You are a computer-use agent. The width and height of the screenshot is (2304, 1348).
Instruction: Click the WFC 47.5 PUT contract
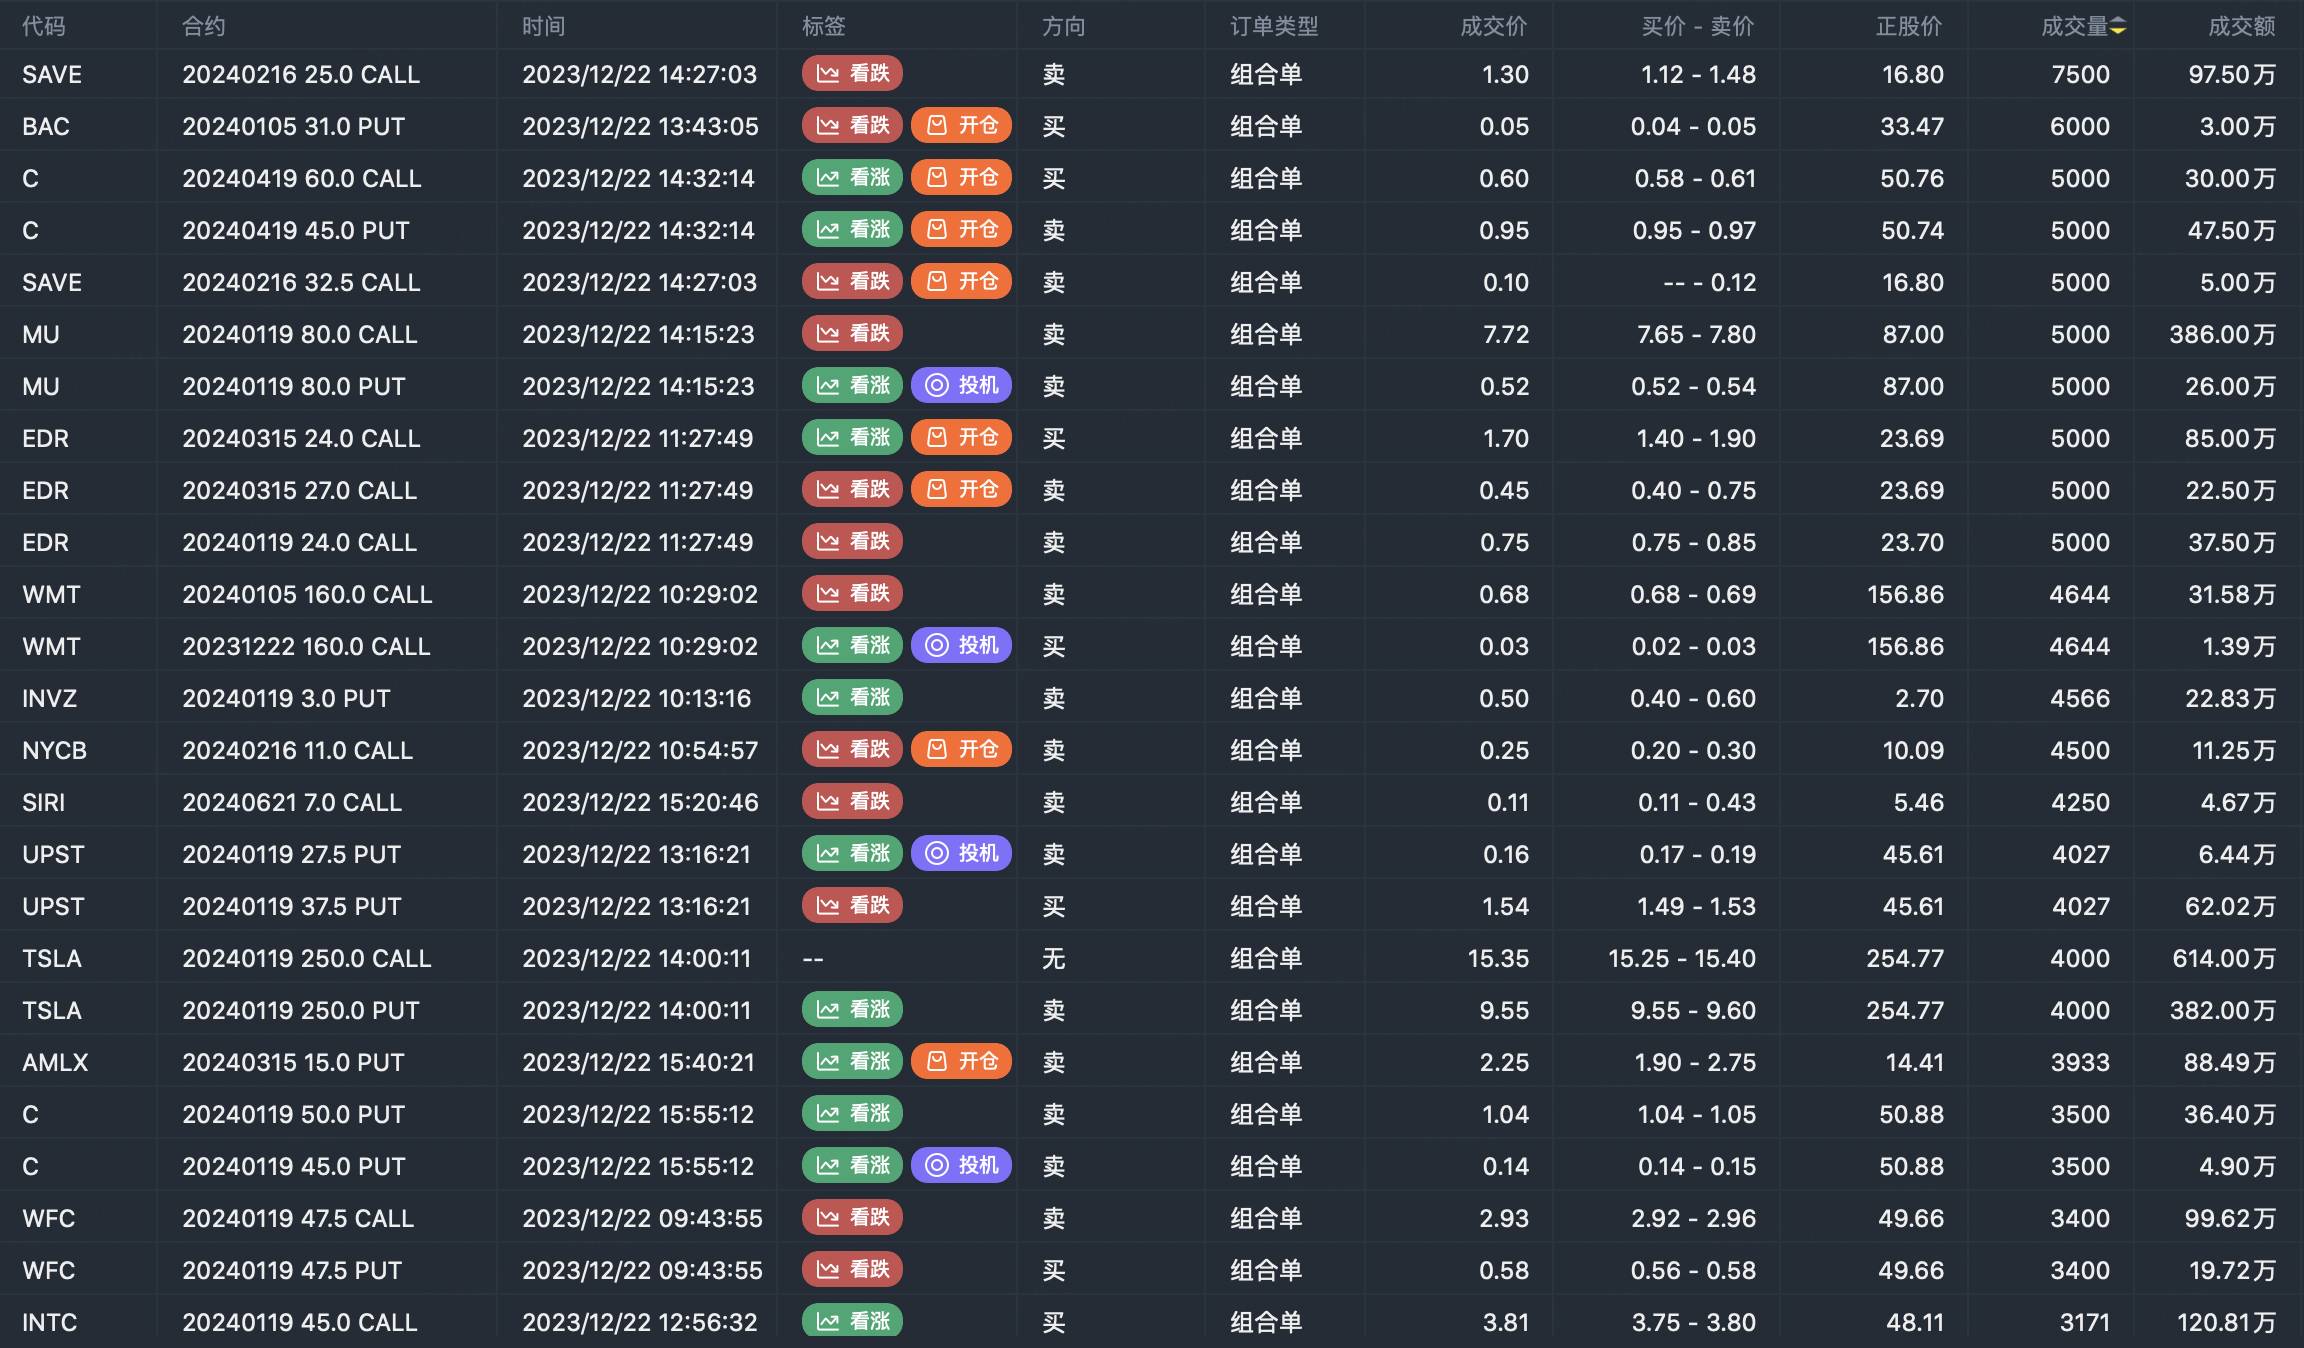click(291, 1271)
